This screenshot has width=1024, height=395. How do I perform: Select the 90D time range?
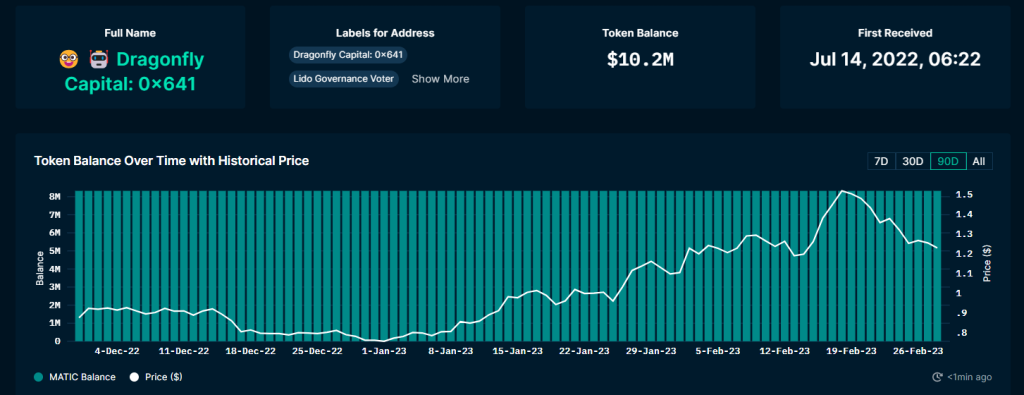tap(948, 161)
